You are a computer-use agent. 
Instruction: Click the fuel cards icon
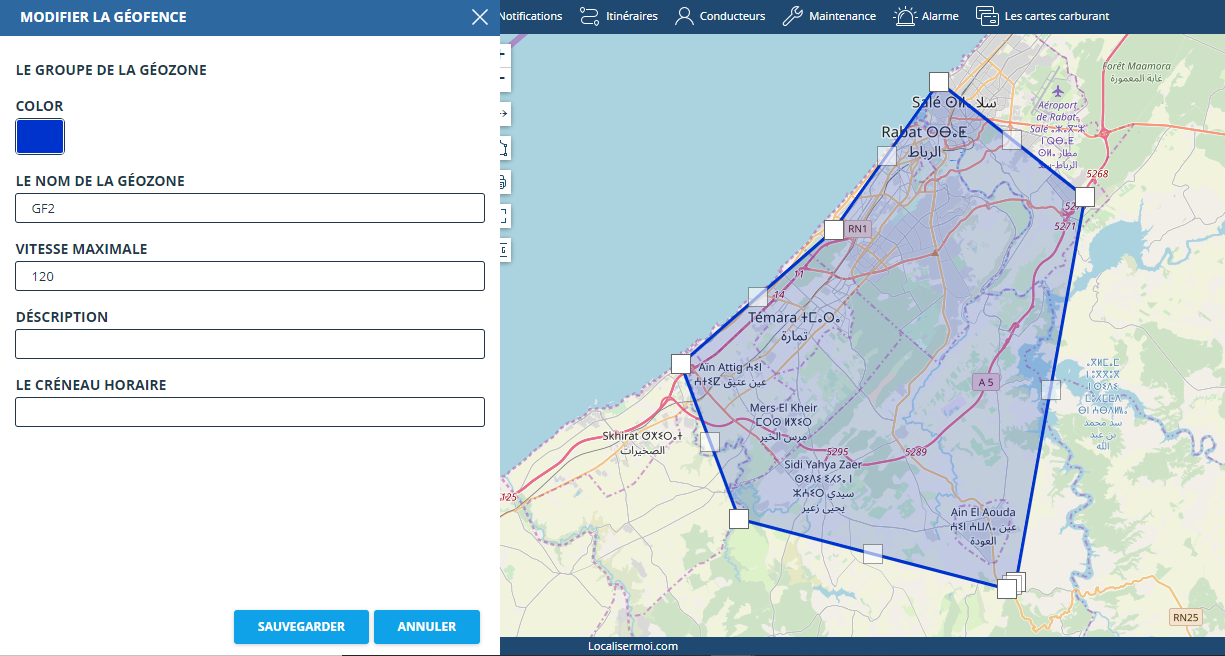pos(987,16)
